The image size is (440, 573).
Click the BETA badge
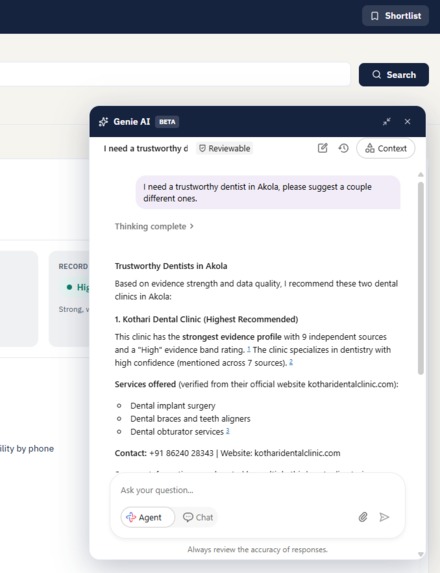167,122
